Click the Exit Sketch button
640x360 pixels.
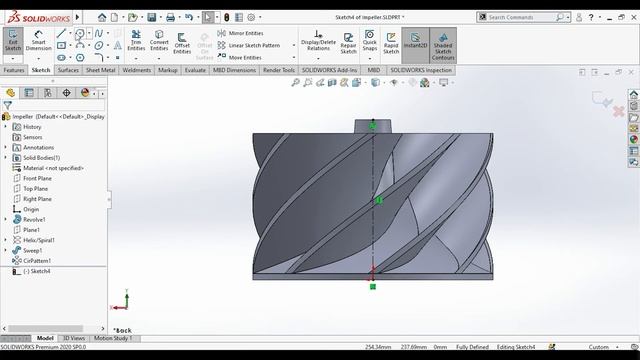[13, 40]
